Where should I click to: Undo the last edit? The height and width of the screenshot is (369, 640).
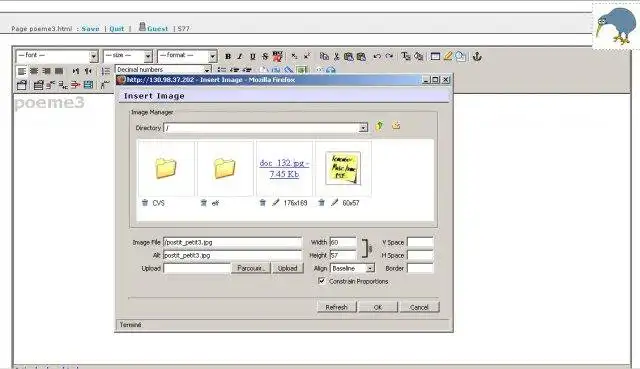[x=377, y=56]
